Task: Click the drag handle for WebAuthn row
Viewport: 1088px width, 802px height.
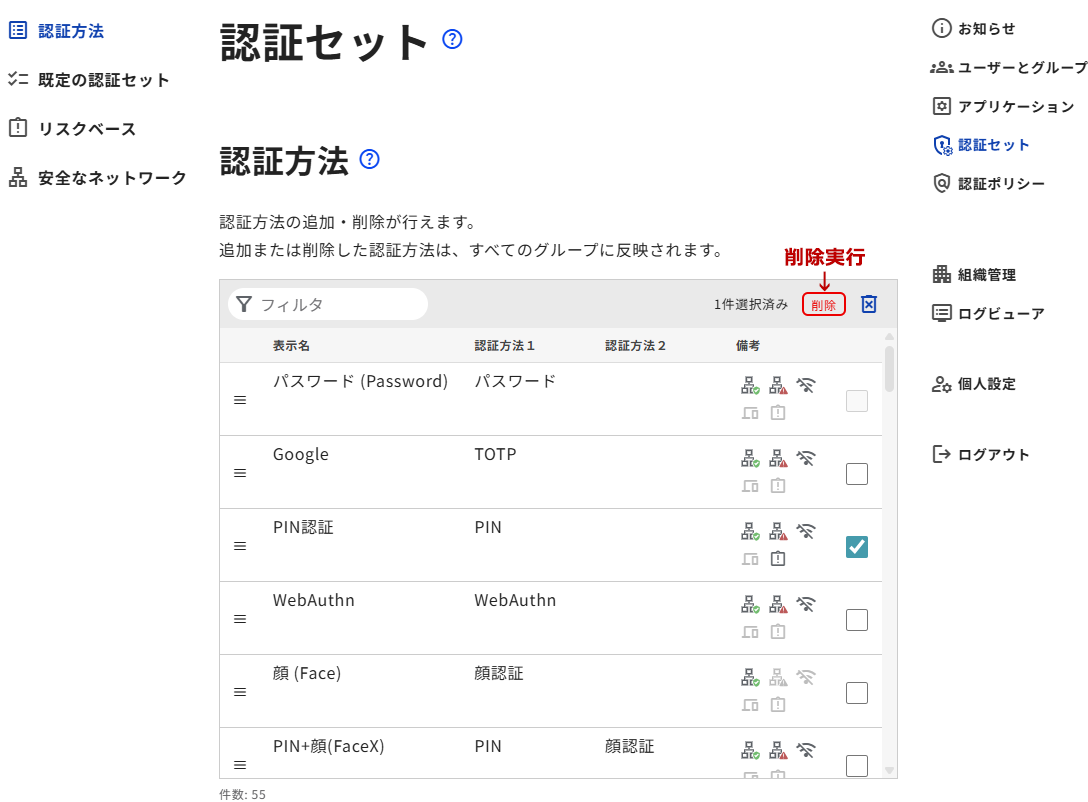Action: point(240,619)
